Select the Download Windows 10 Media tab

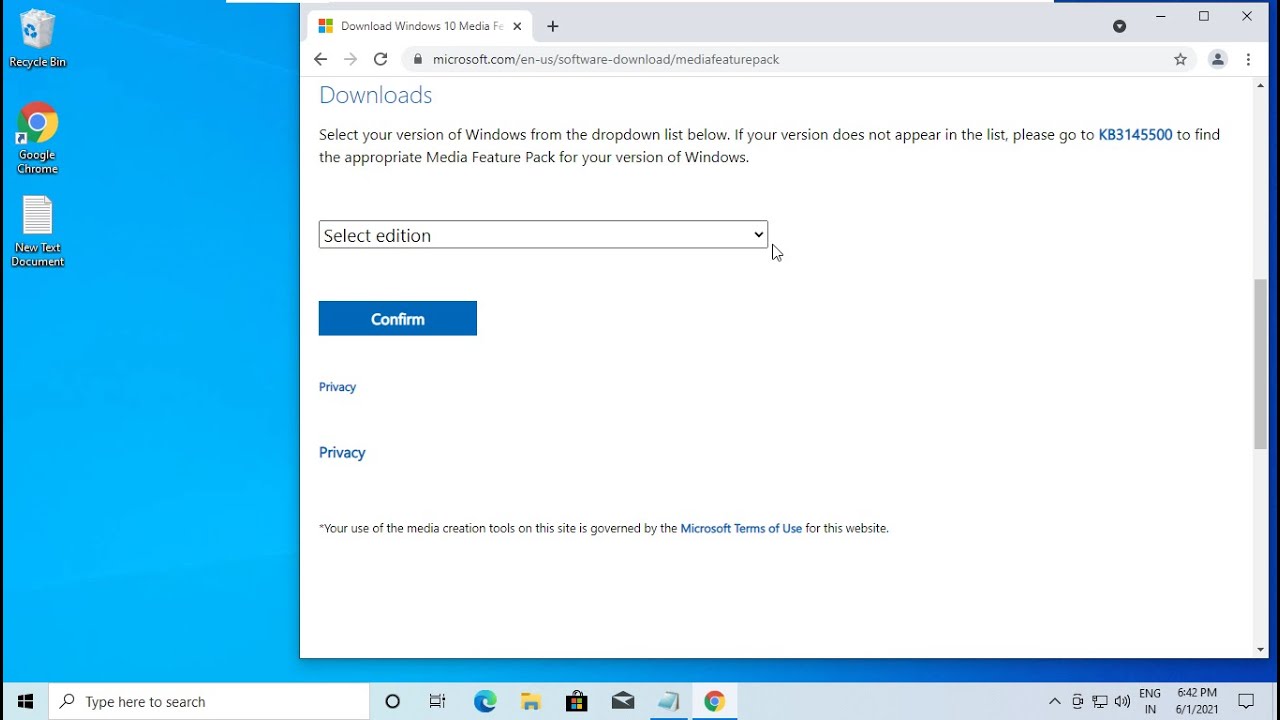[x=420, y=26]
